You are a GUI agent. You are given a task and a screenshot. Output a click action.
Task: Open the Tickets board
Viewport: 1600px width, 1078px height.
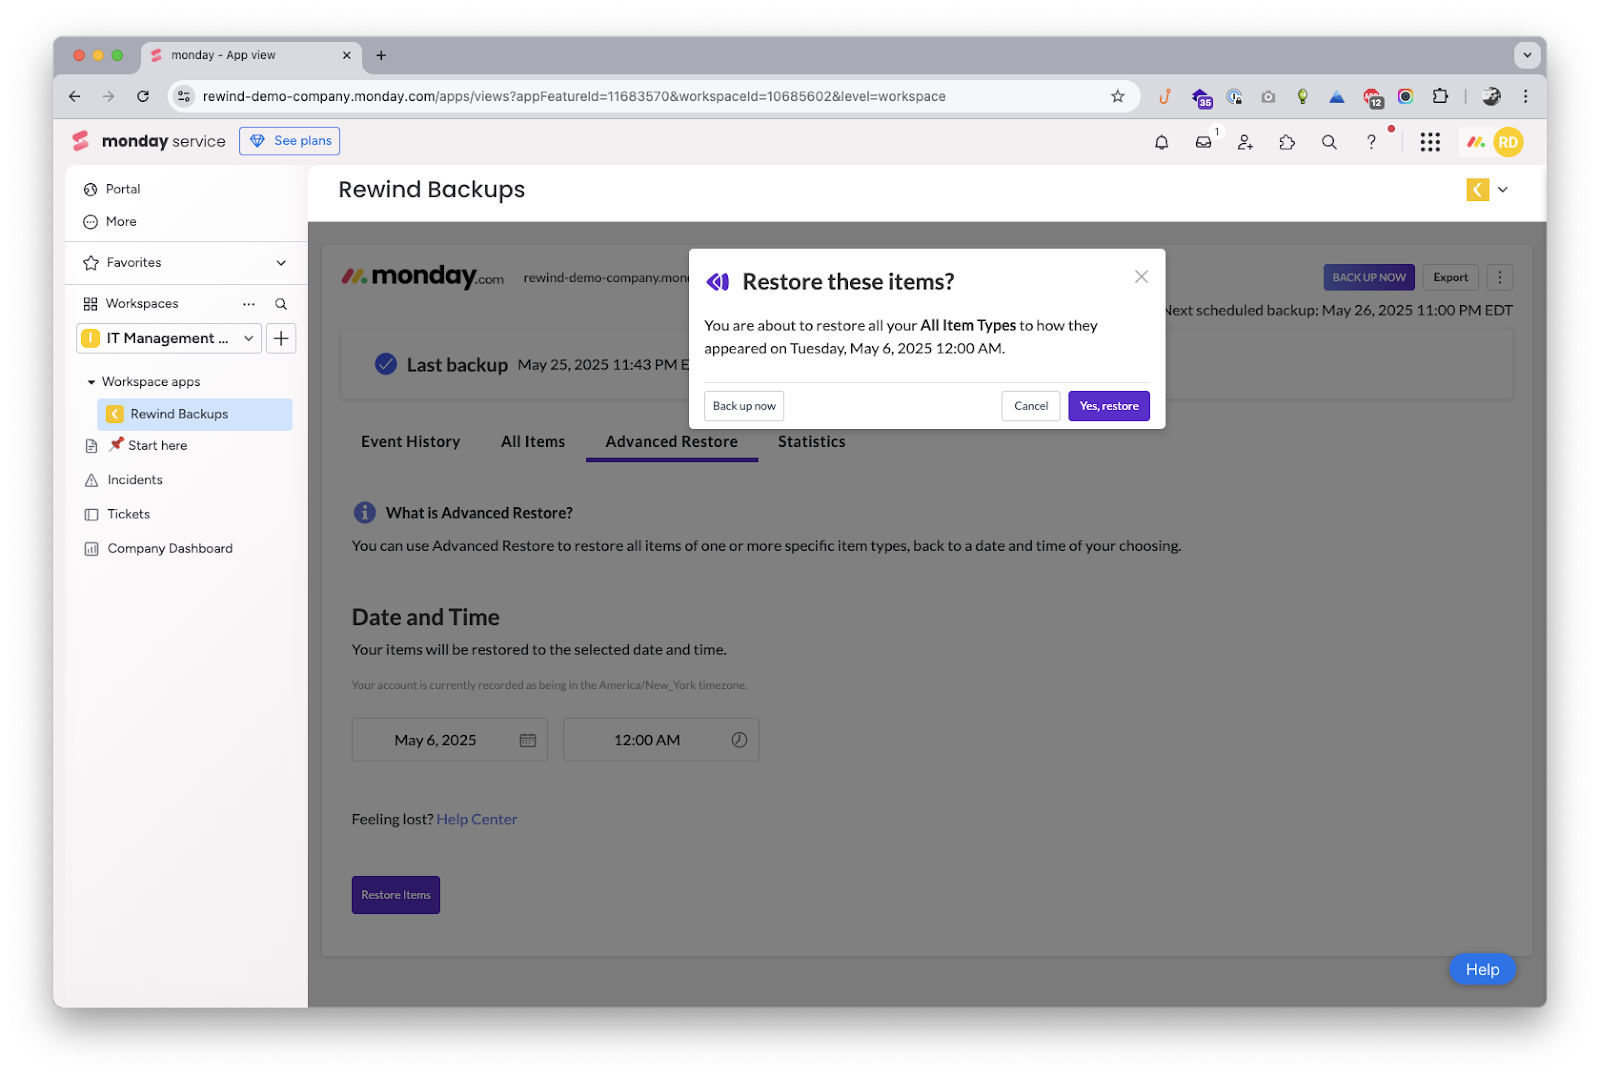tap(129, 514)
